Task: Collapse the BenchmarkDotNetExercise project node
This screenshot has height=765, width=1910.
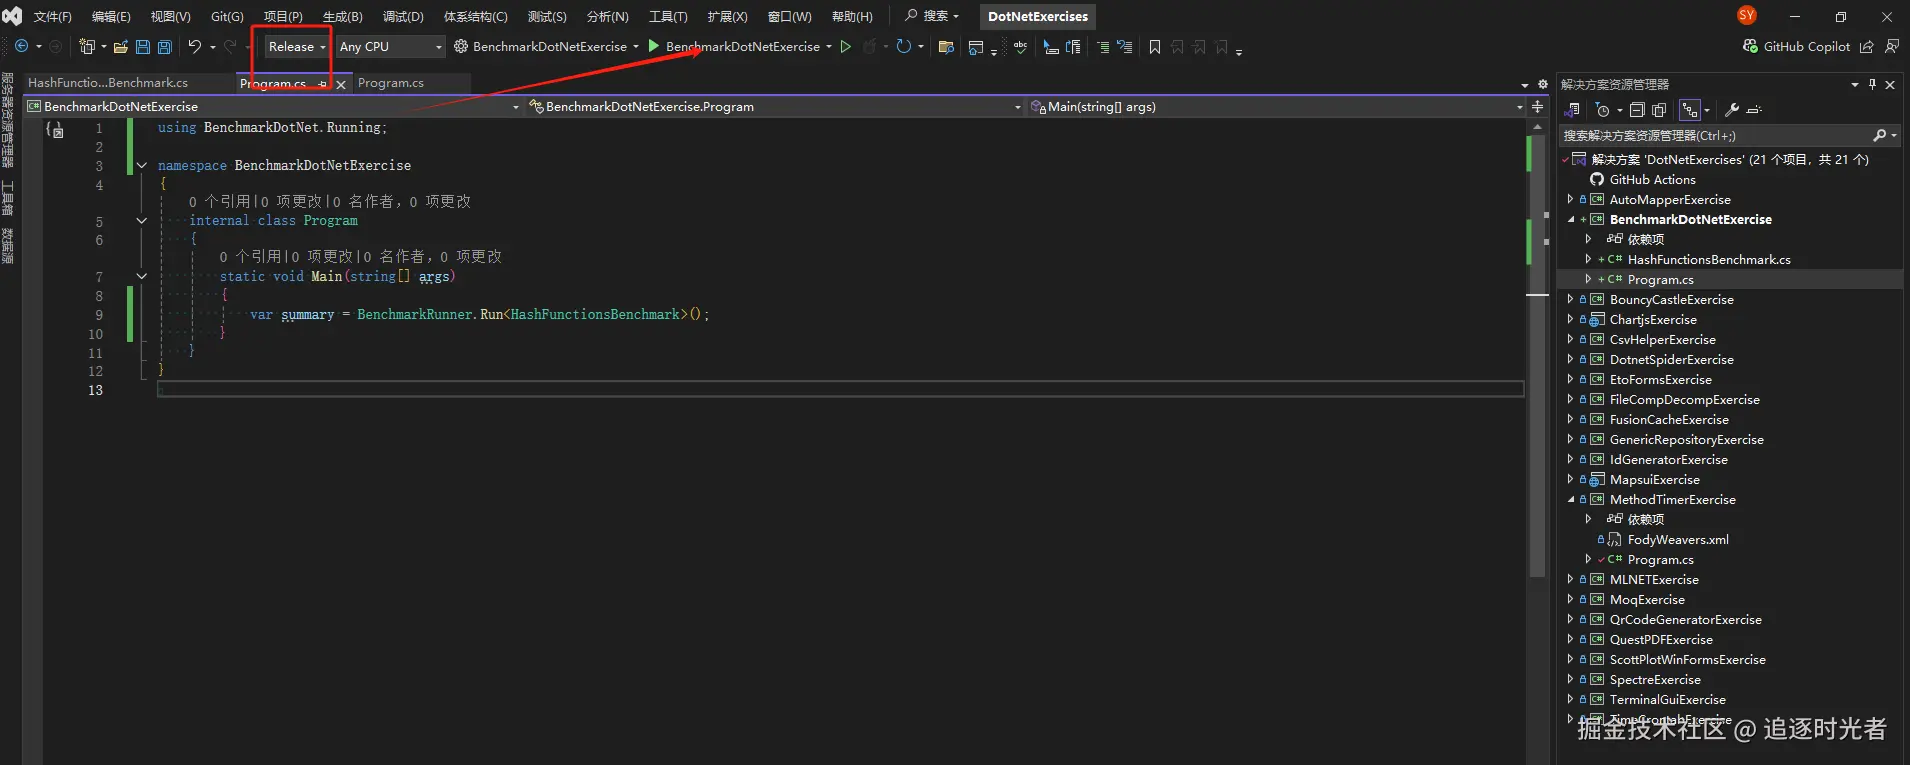Action: point(1571,219)
